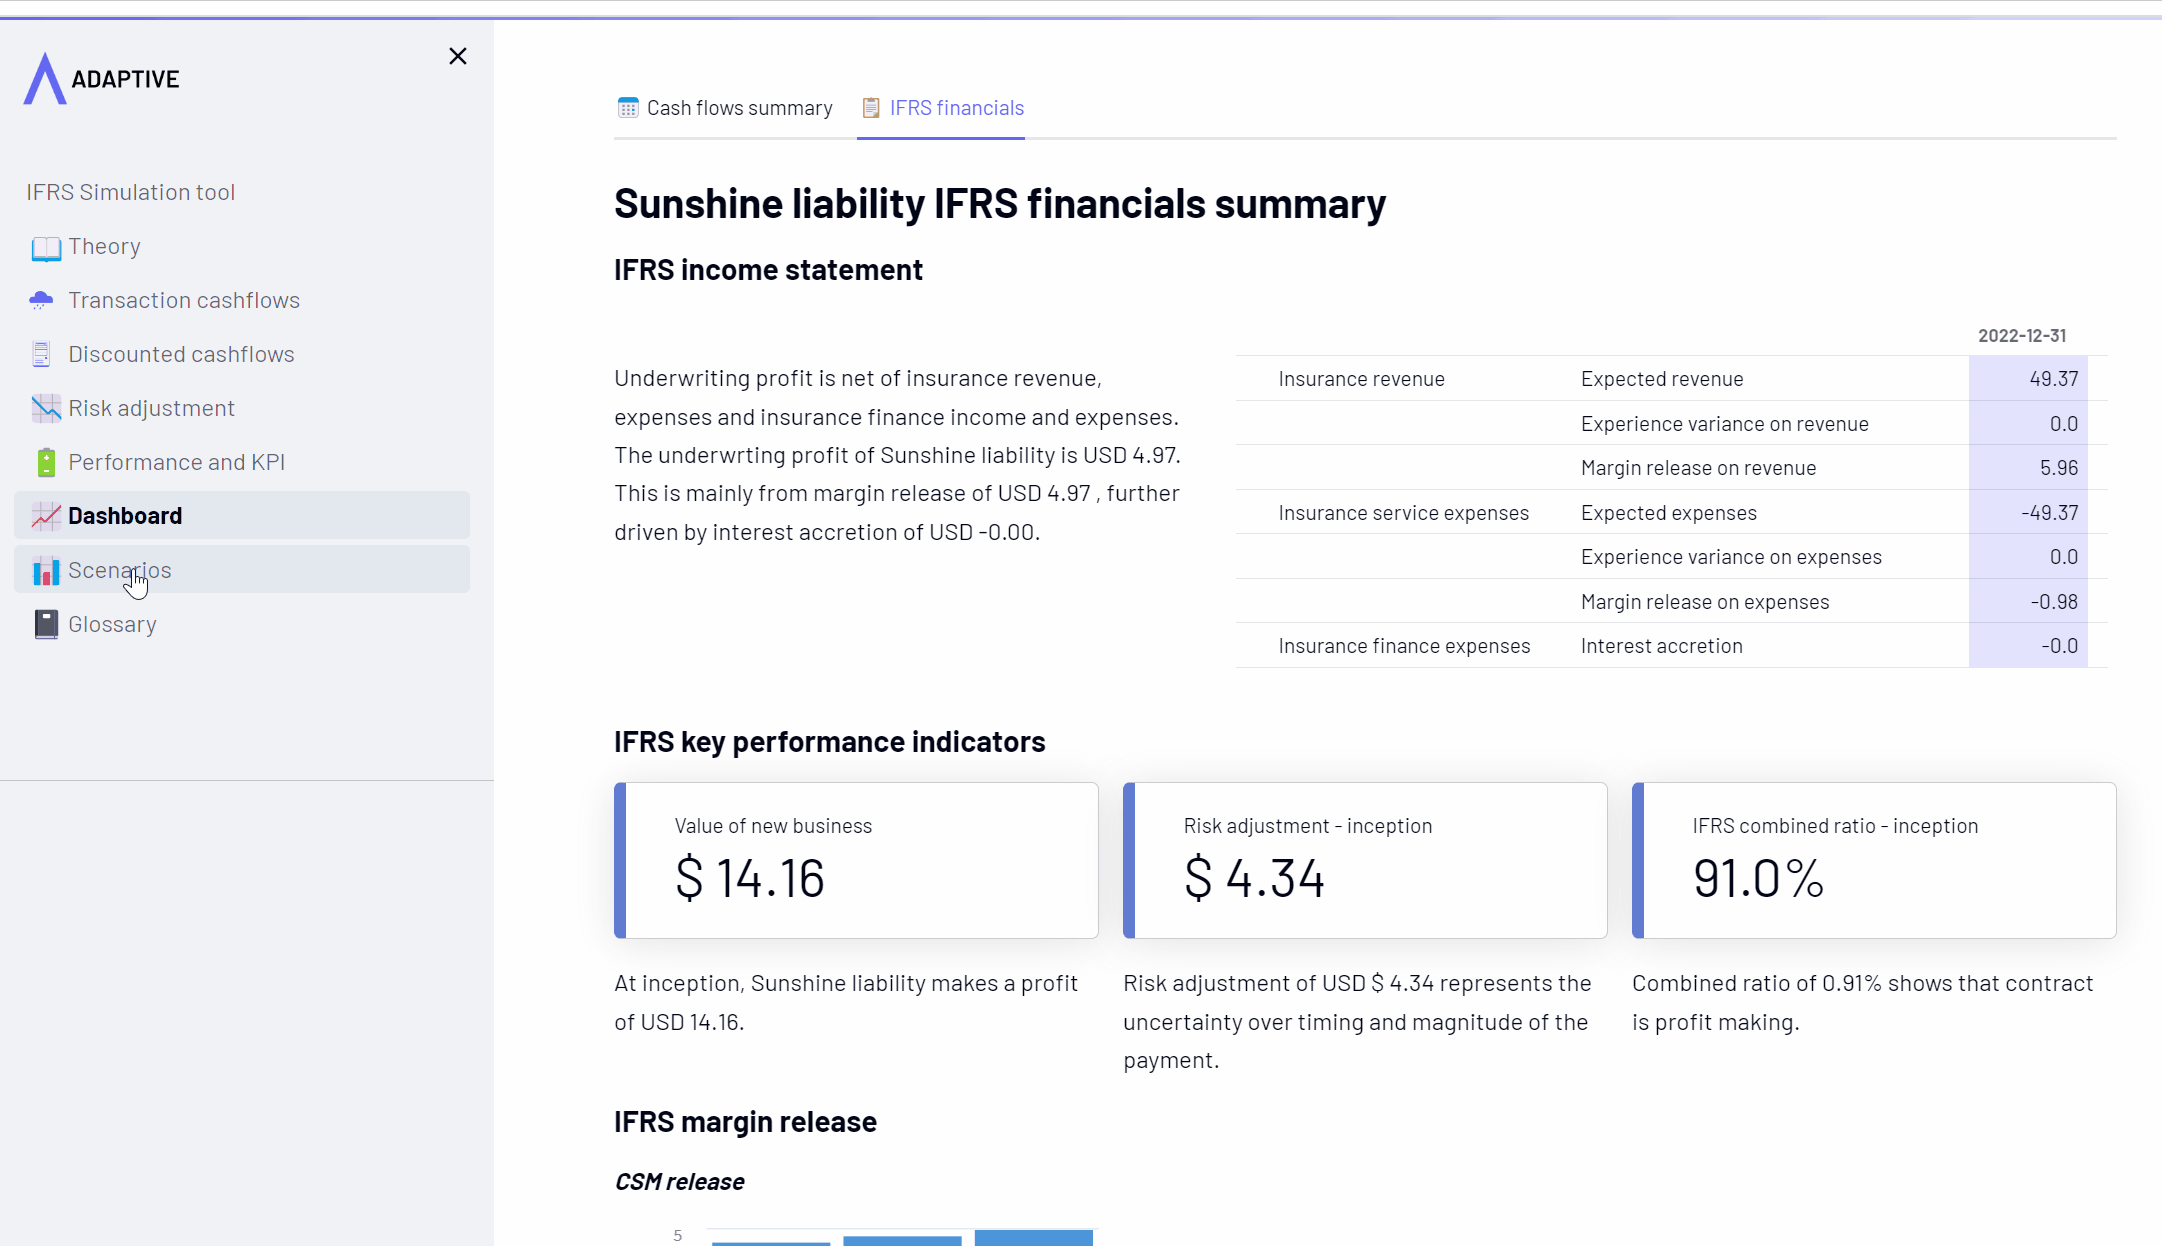Click the Discounted cashflows document icon
The width and height of the screenshot is (2162, 1246).
[x=42, y=354]
